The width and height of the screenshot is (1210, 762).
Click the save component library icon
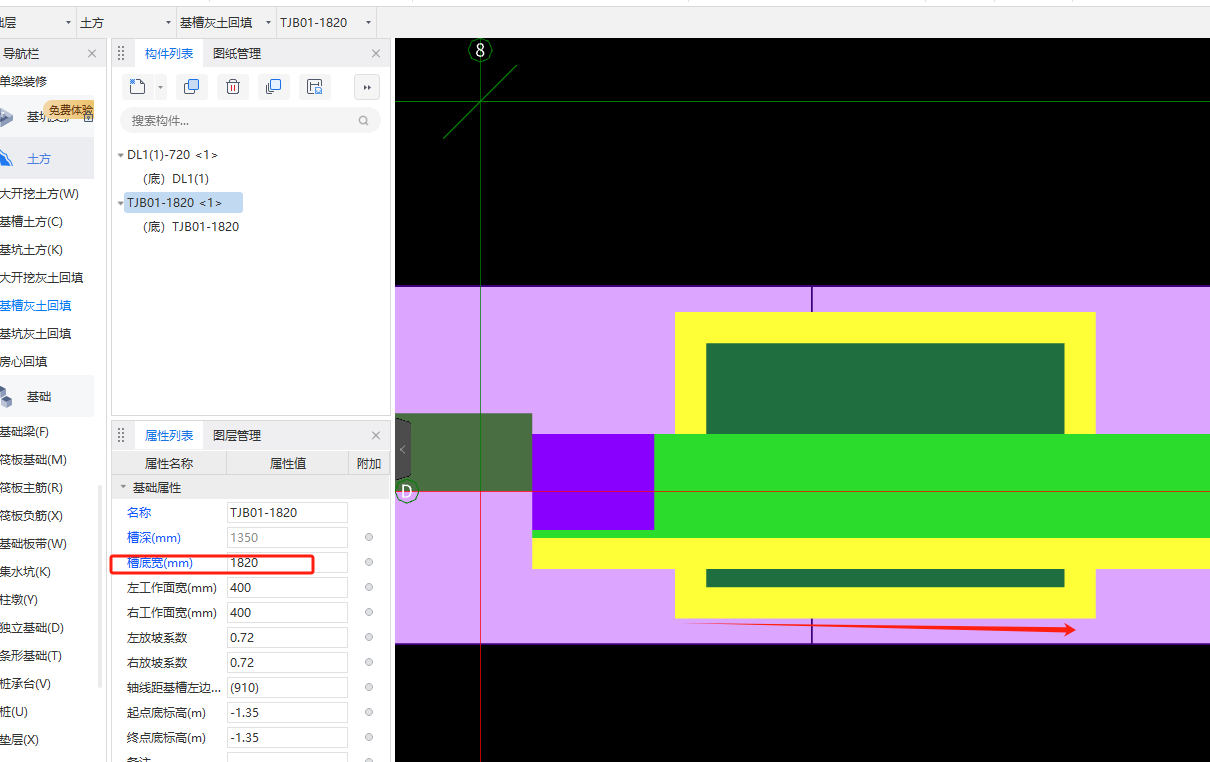pyautogui.click(x=314, y=87)
